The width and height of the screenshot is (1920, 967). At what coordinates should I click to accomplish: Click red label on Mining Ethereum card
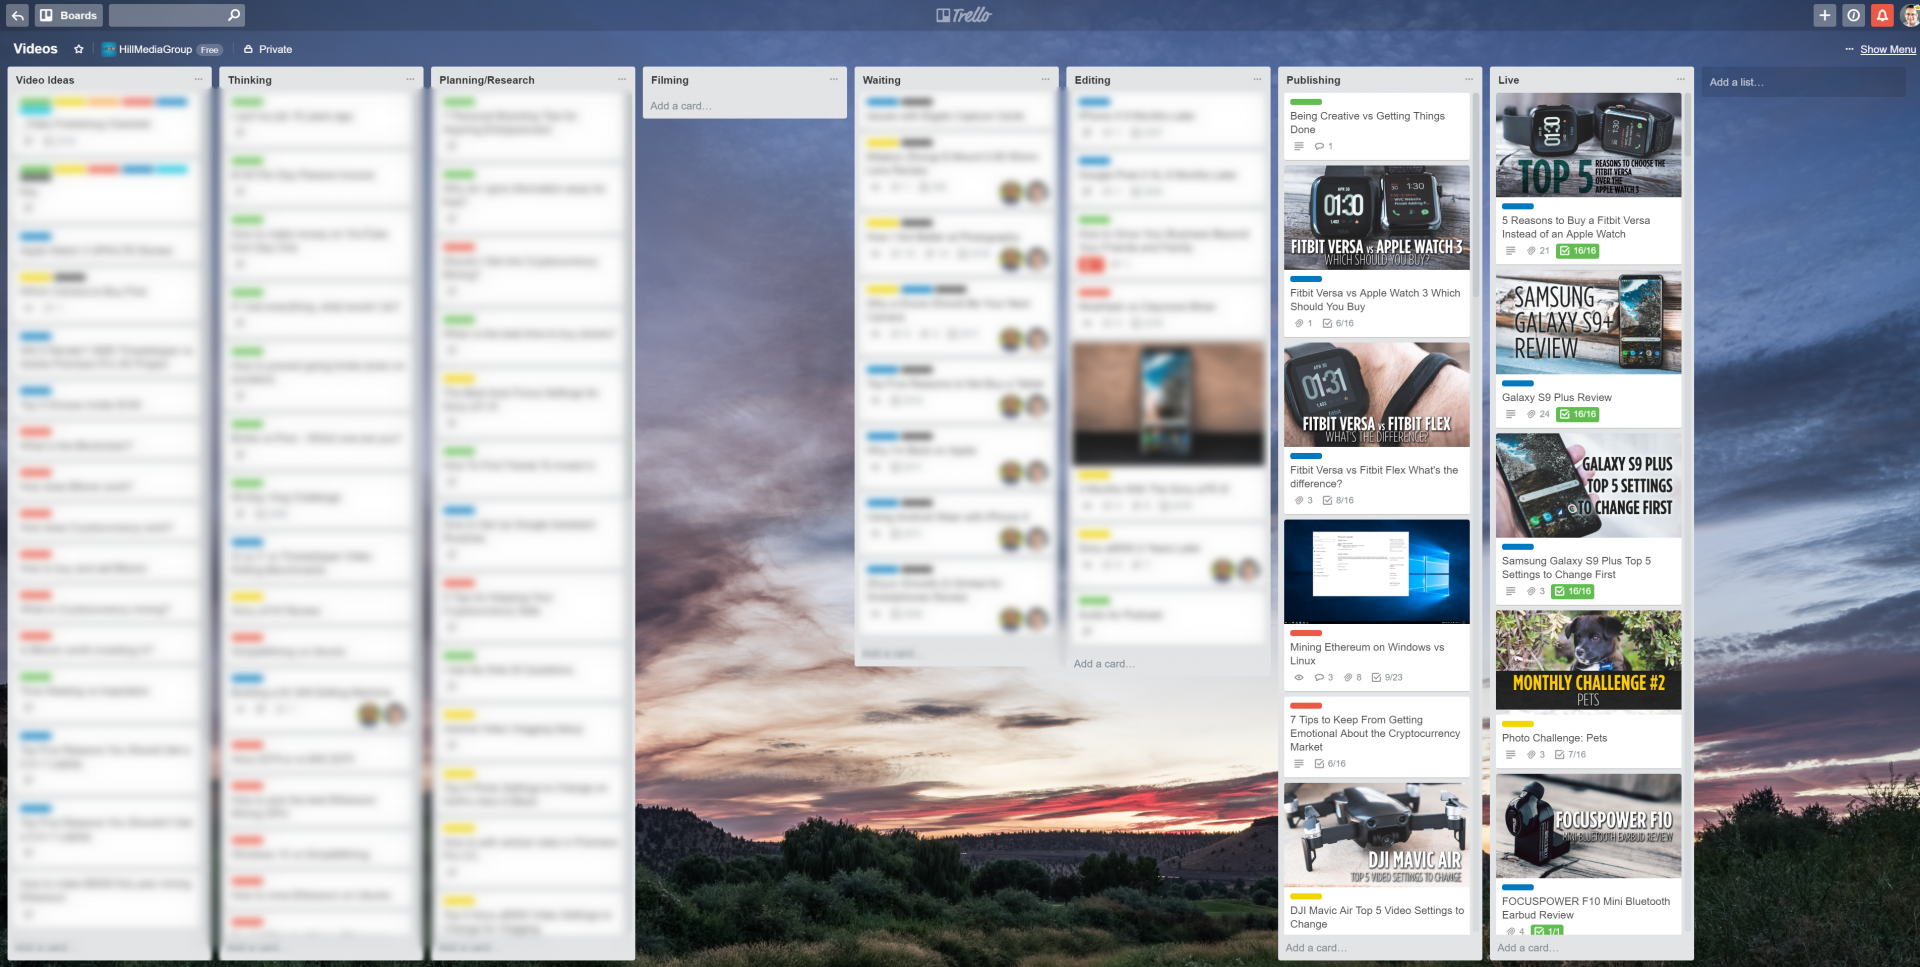[1305, 633]
